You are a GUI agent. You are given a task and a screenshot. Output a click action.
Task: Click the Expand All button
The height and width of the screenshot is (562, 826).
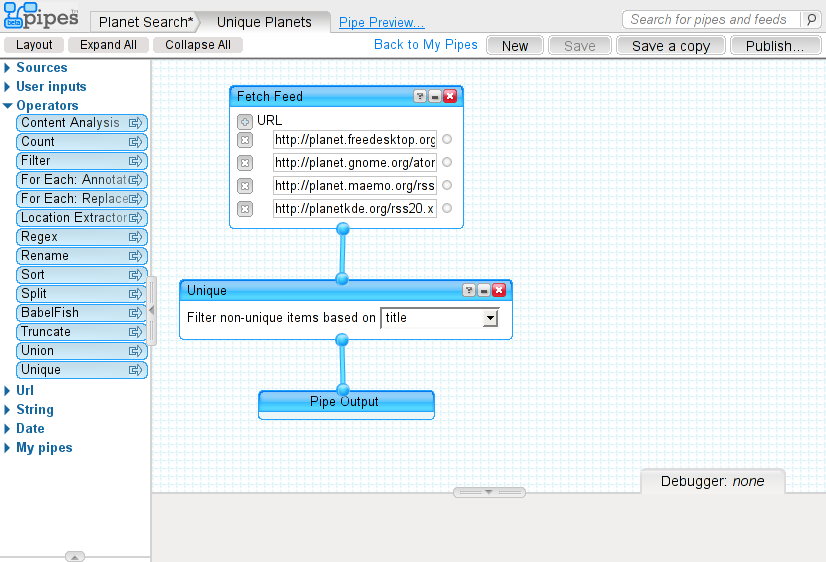coord(108,45)
